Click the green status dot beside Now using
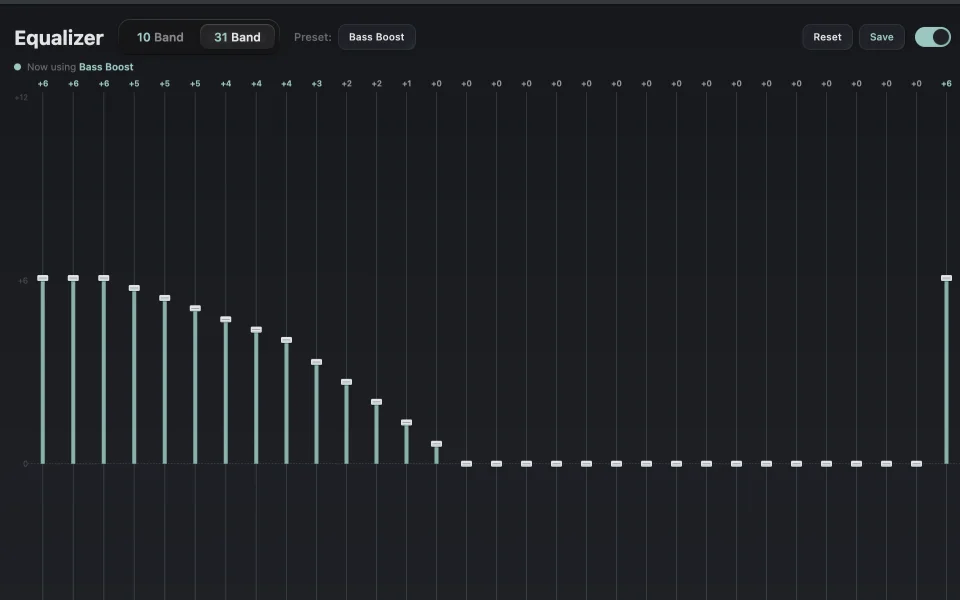This screenshot has width=960, height=600. pos(18,67)
